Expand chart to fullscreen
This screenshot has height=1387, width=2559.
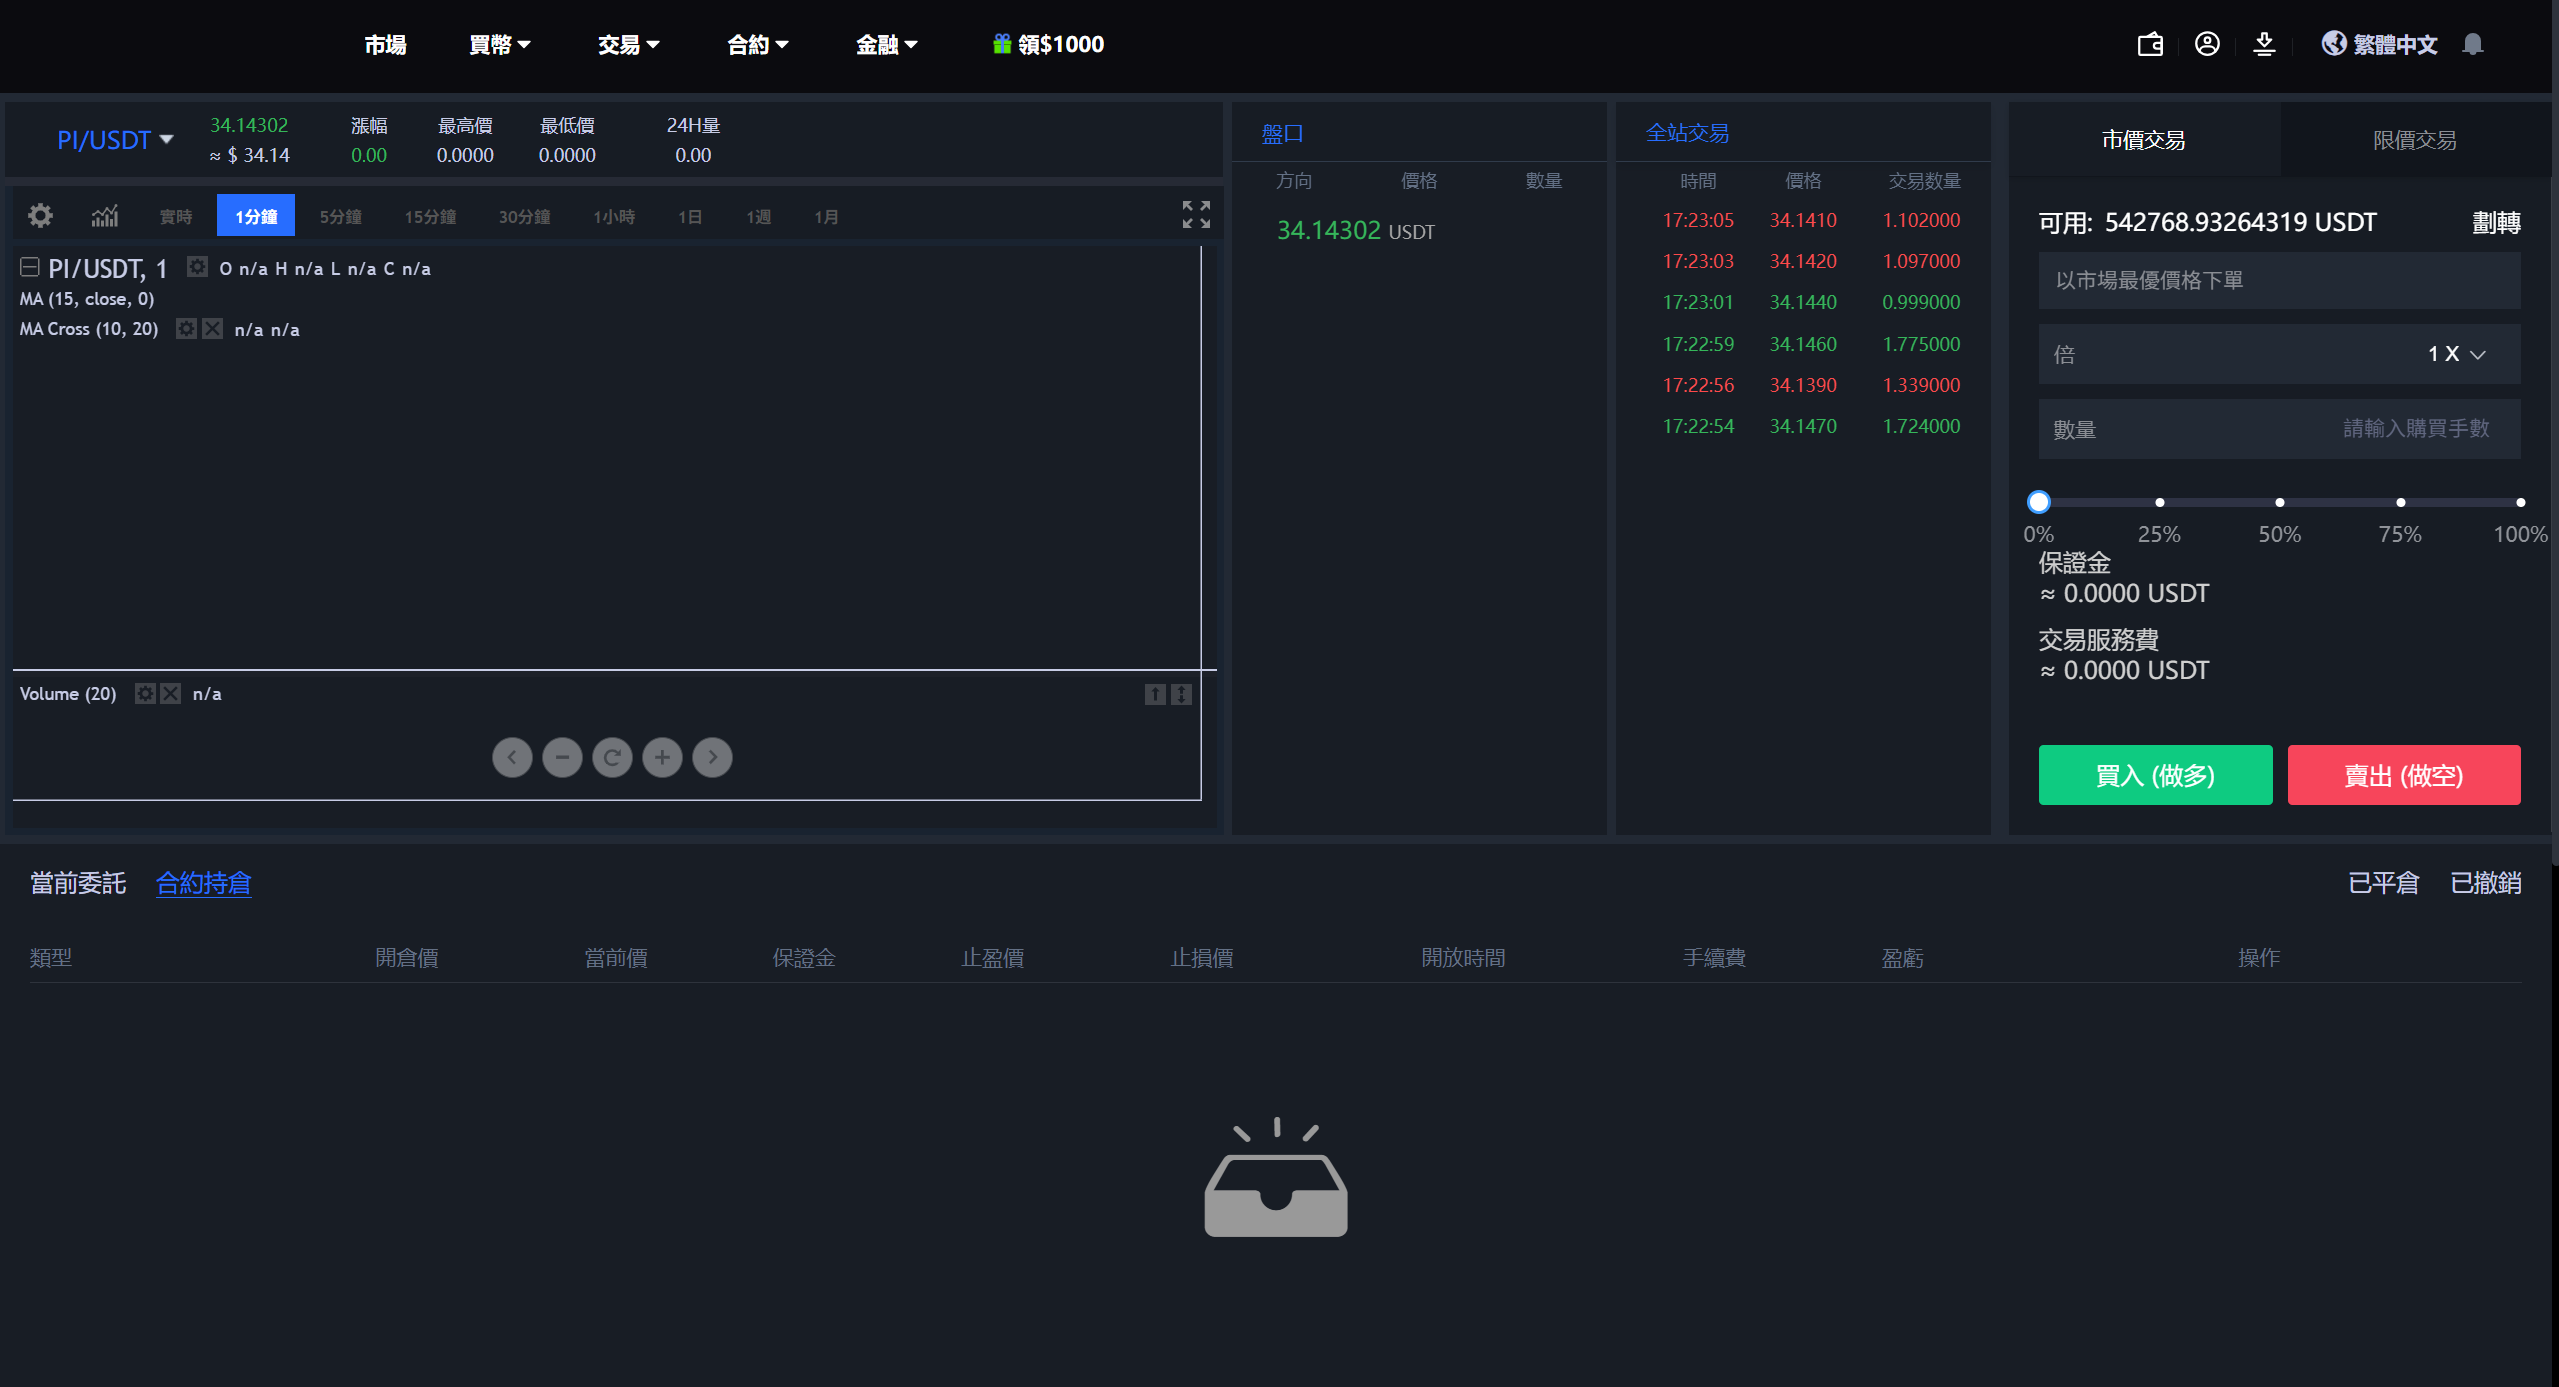pyautogui.click(x=1196, y=214)
